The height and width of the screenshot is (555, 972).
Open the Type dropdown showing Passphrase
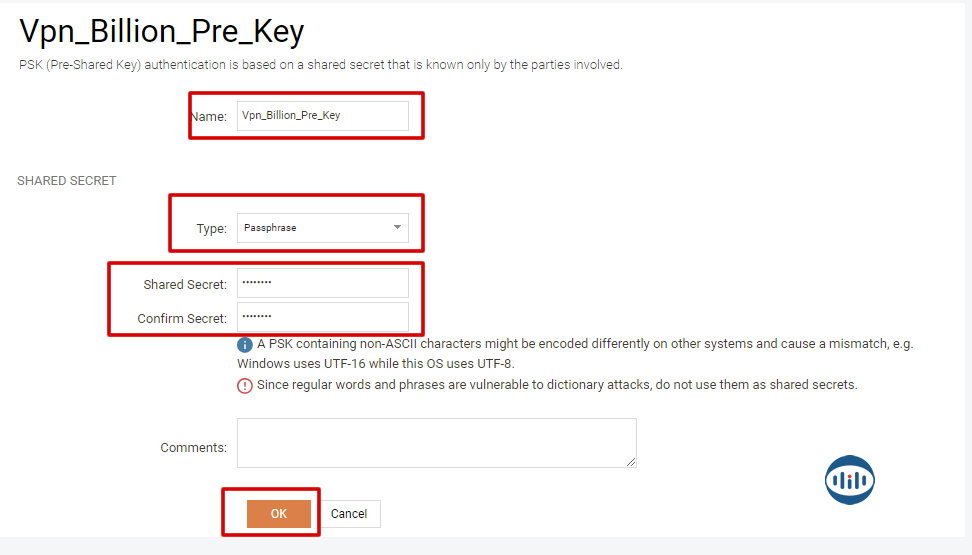[322, 228]
